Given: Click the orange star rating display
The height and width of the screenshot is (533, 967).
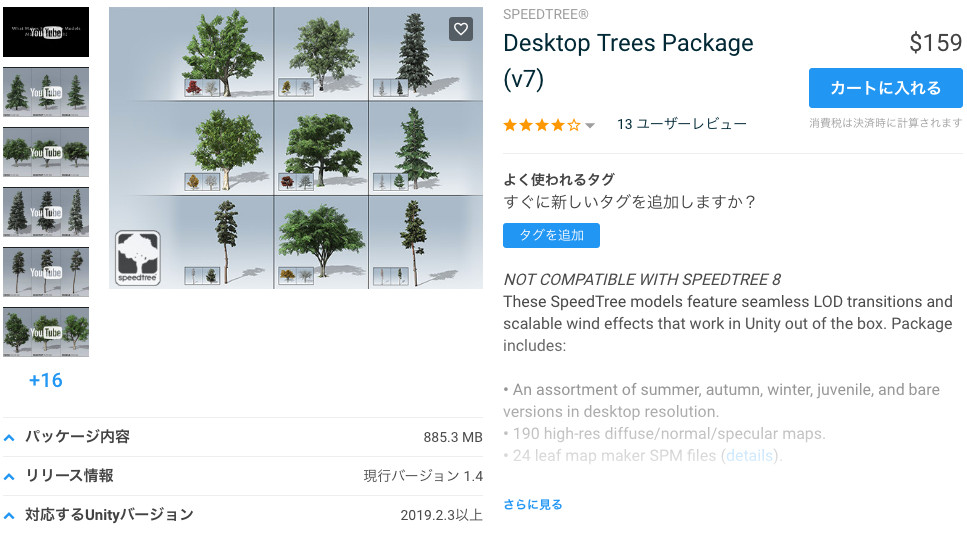Looking at the screenshot, I should (542, 126).
